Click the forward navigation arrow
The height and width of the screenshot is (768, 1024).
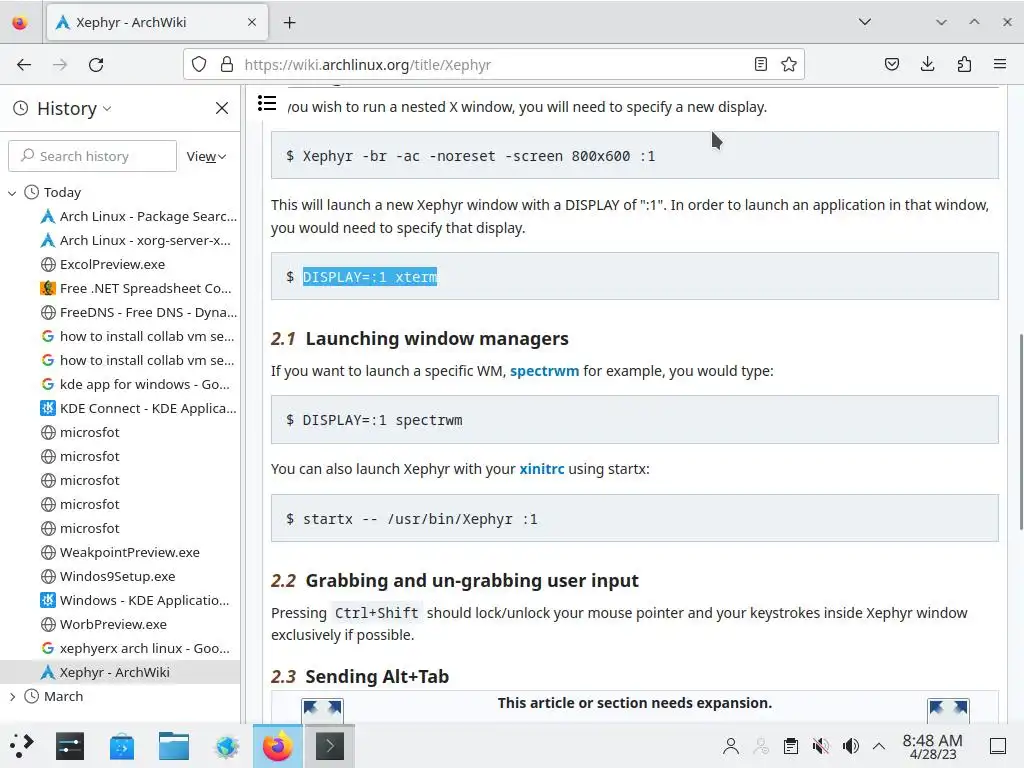pos(60,65)
